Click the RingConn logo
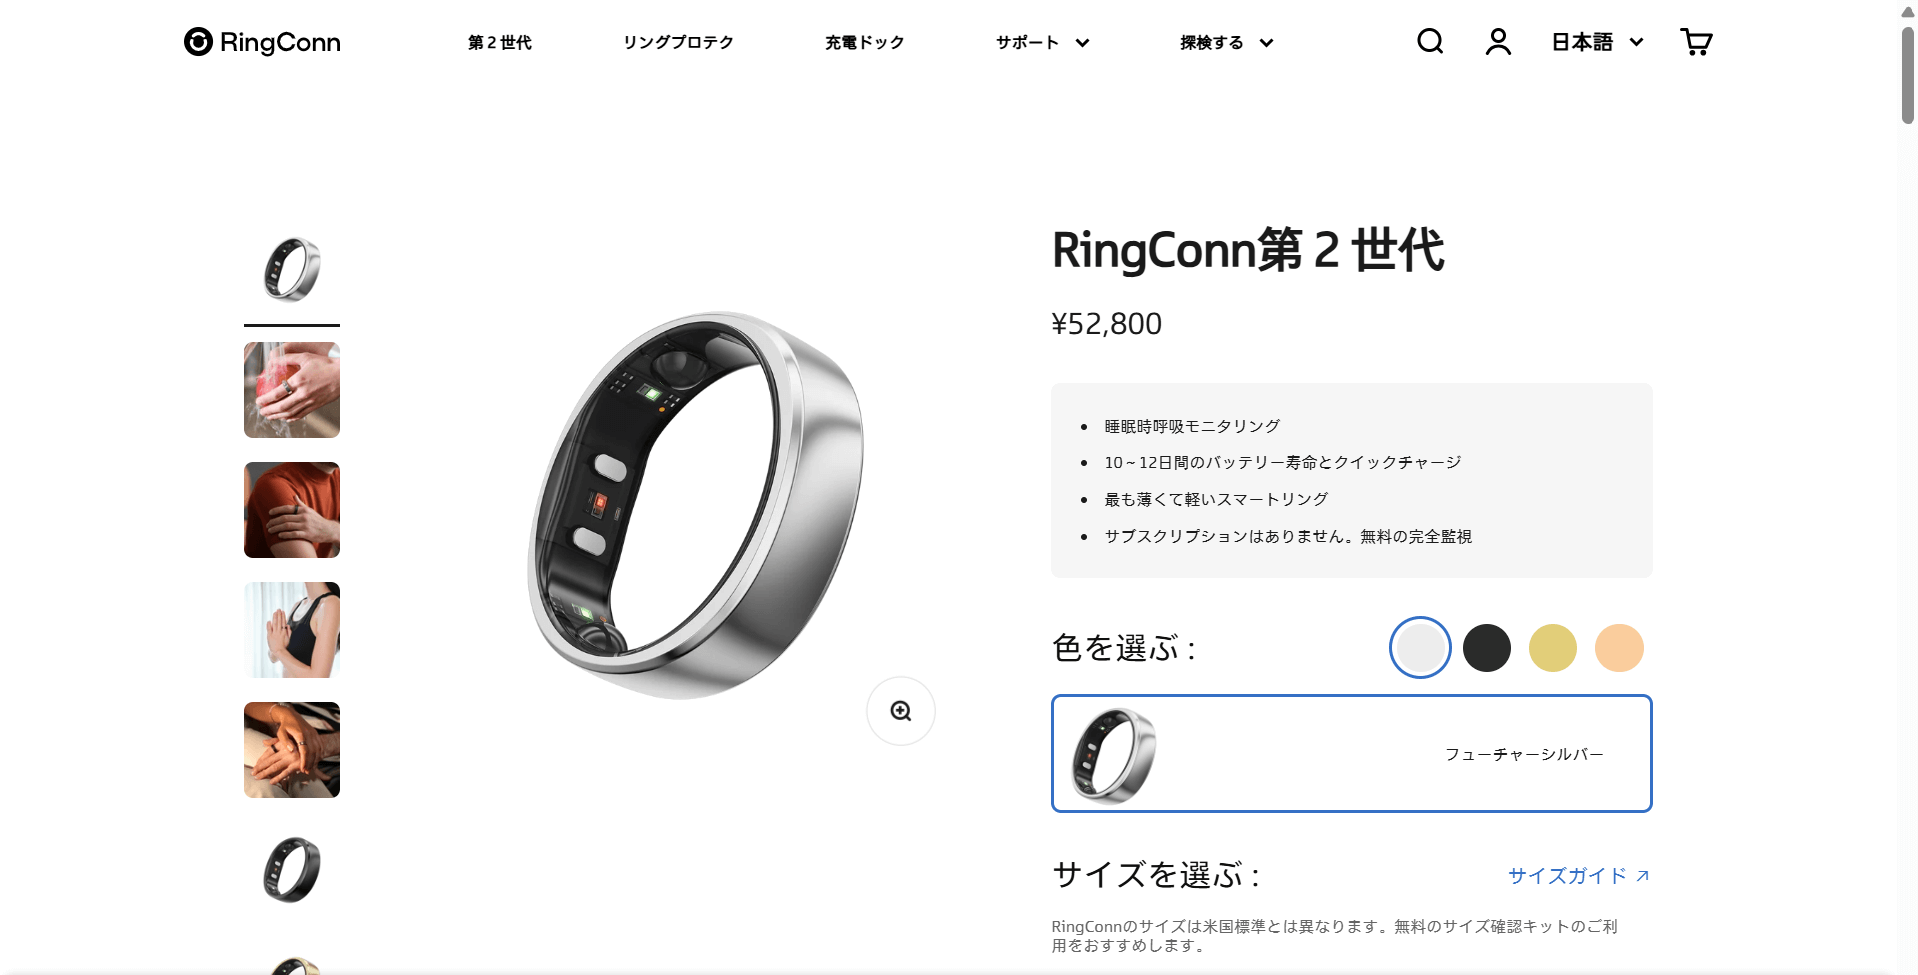Image resolution: width=1918 pixels, height=975 pixels. coord(262,42)
